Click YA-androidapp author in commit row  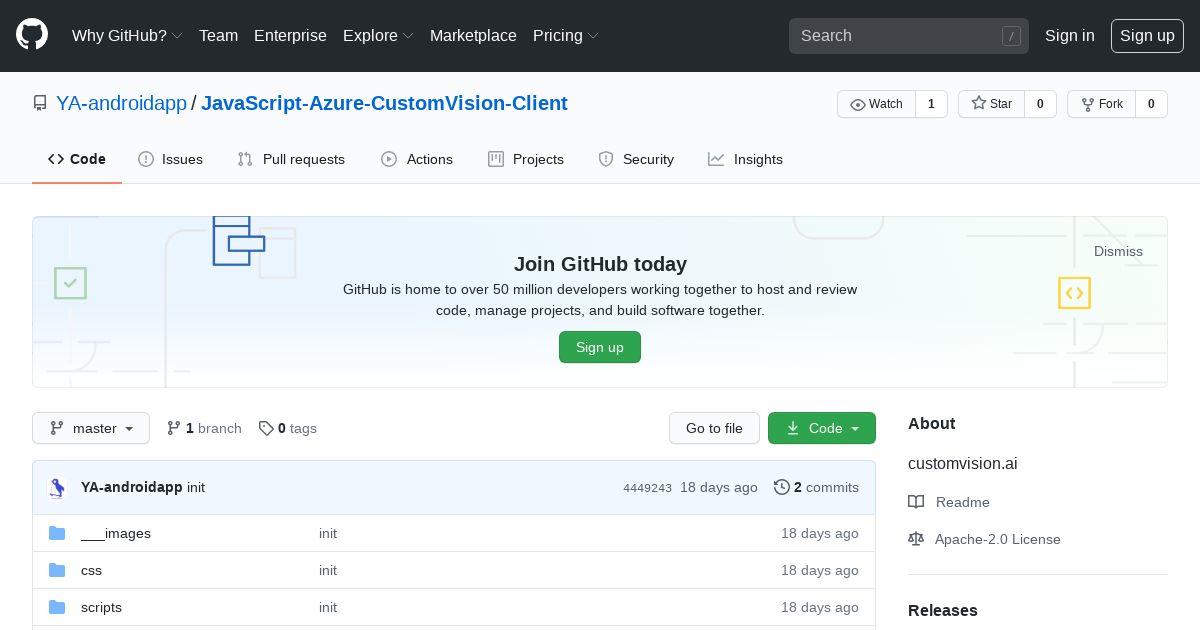[131, 487]
